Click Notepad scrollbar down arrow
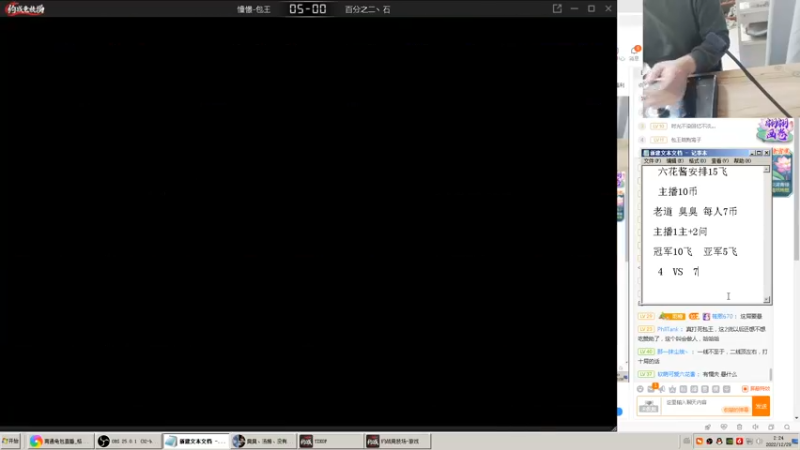This screenshot has width=800, height=450. click(x=766, y=299)
